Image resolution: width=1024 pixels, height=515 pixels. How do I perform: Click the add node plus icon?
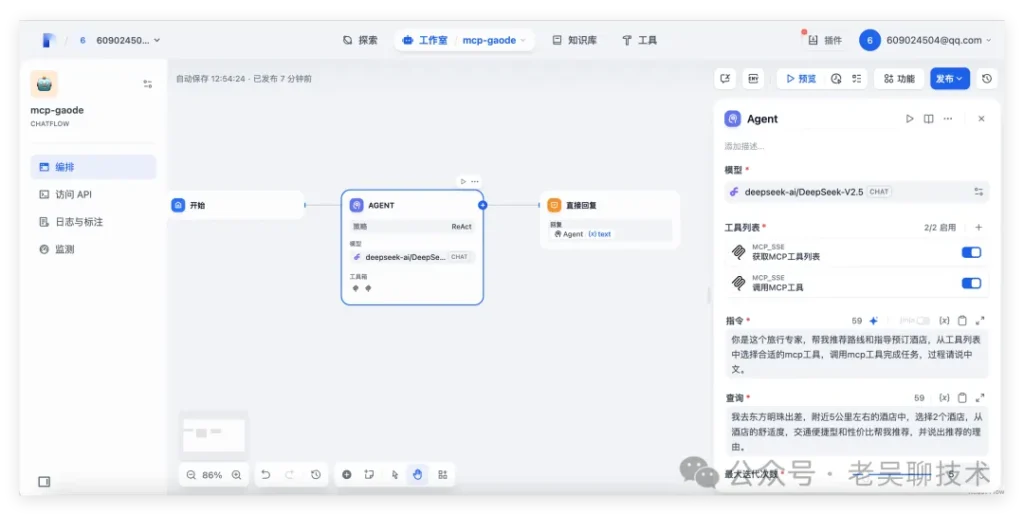(346, 475)
